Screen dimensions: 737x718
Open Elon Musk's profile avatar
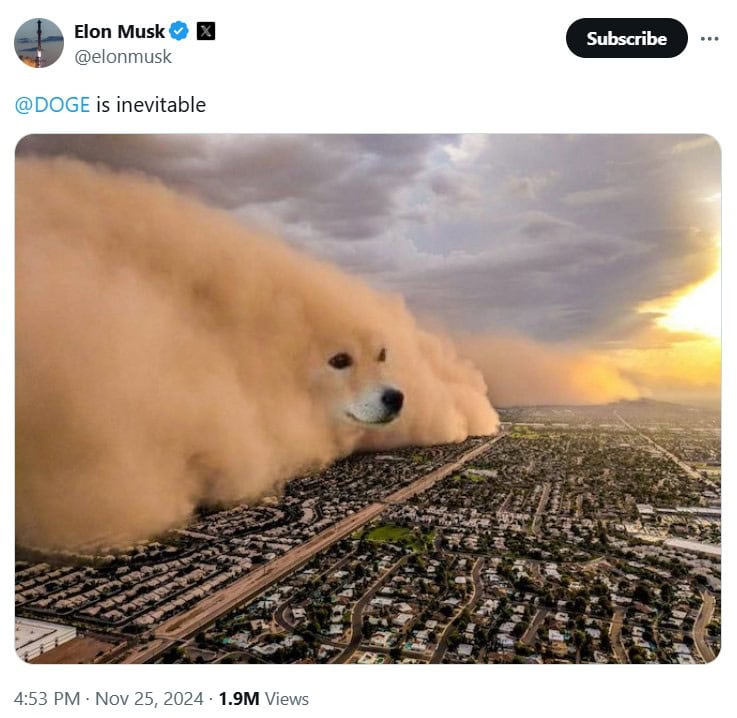pos(39,43)
